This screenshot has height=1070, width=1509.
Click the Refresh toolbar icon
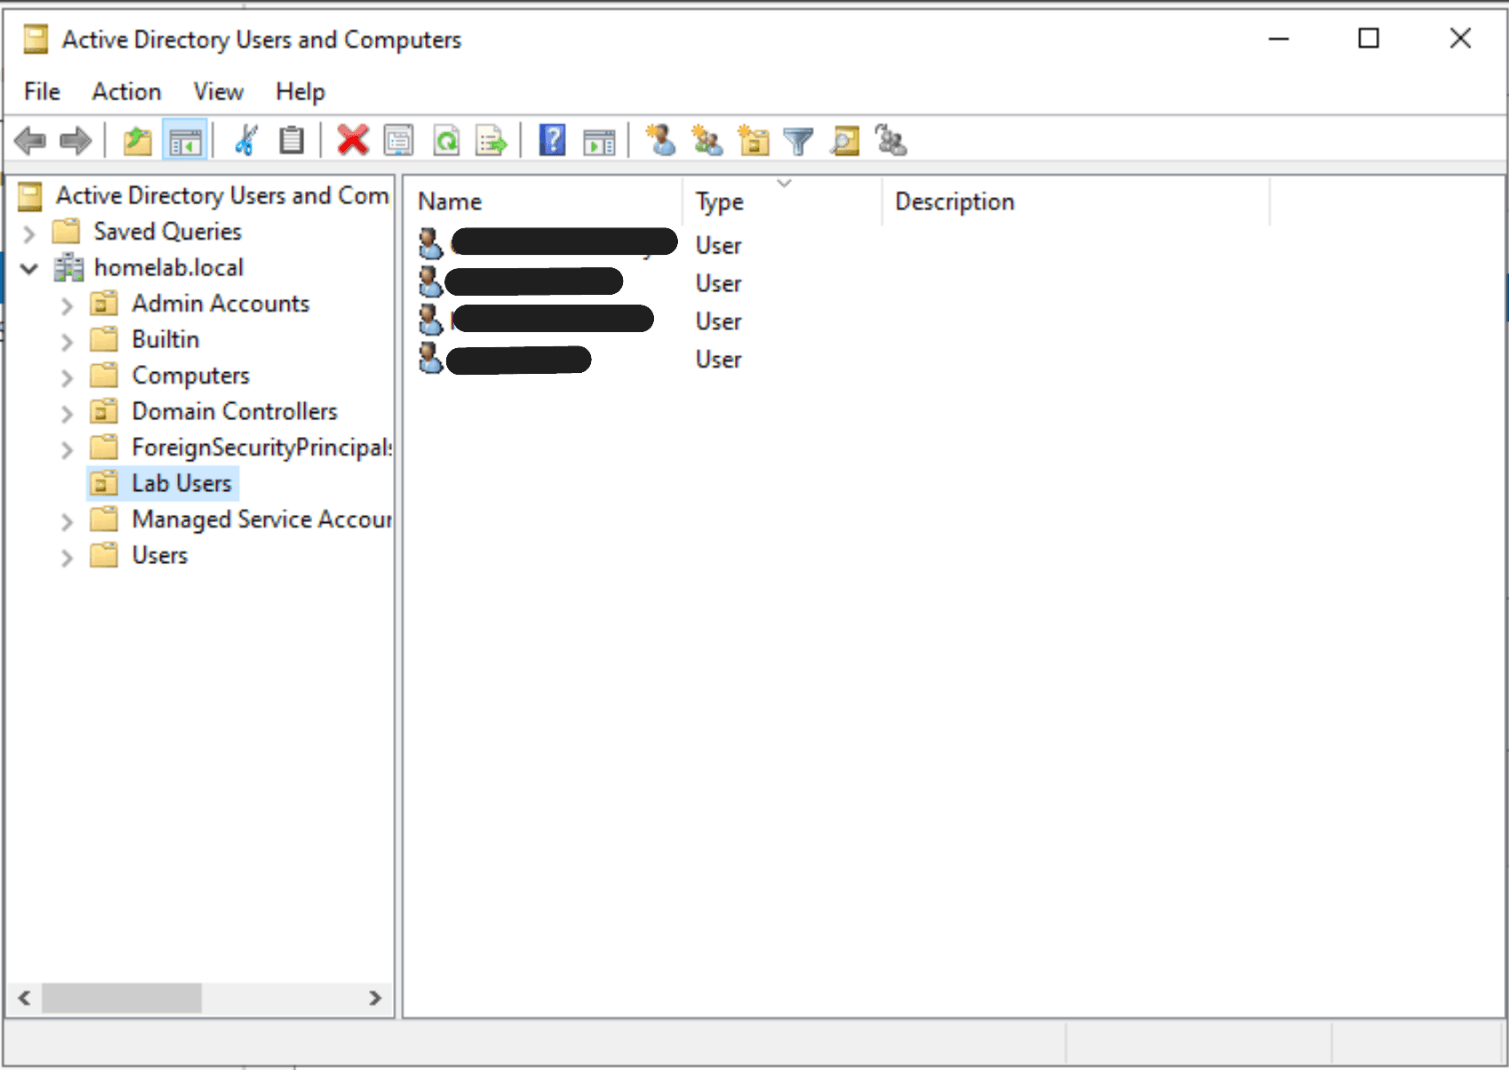point(446,141)
